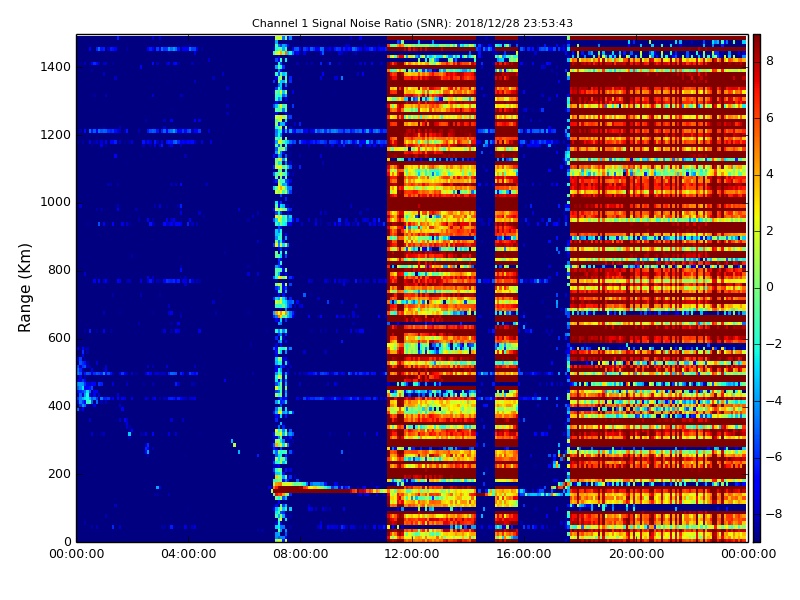Click the 08:00:00 time tick label
Image resolution: width=800 pixels, height=600 pixels.
(x=301, y=554)
